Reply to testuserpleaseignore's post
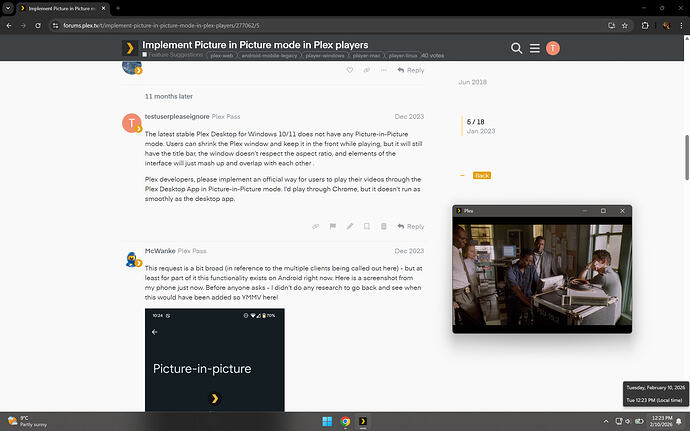Viewport: 690px width, 431px height. point(411,226)
